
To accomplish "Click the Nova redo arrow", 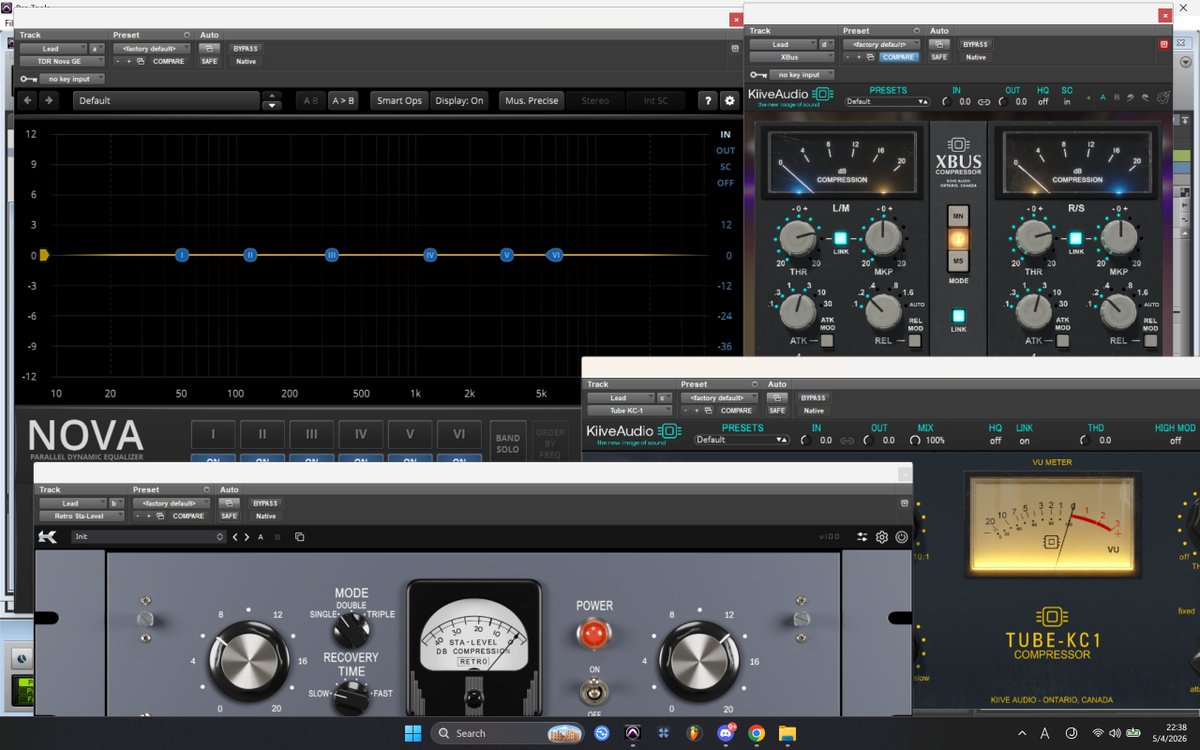I will (48, 100).
